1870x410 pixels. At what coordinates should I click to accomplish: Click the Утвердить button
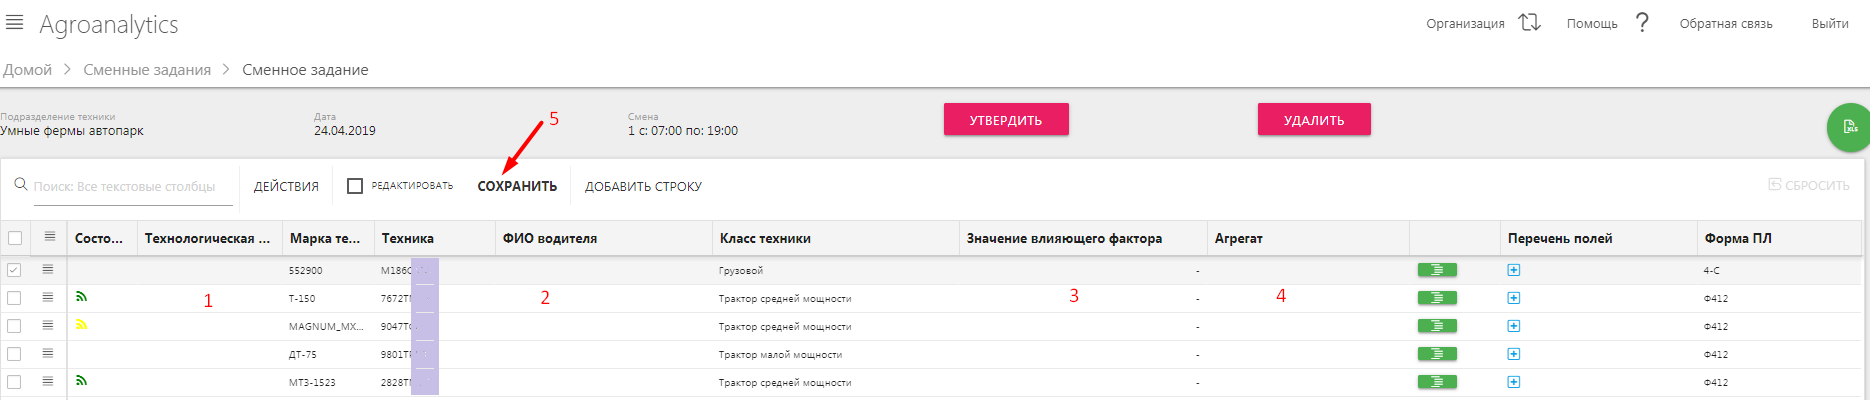1006,120
